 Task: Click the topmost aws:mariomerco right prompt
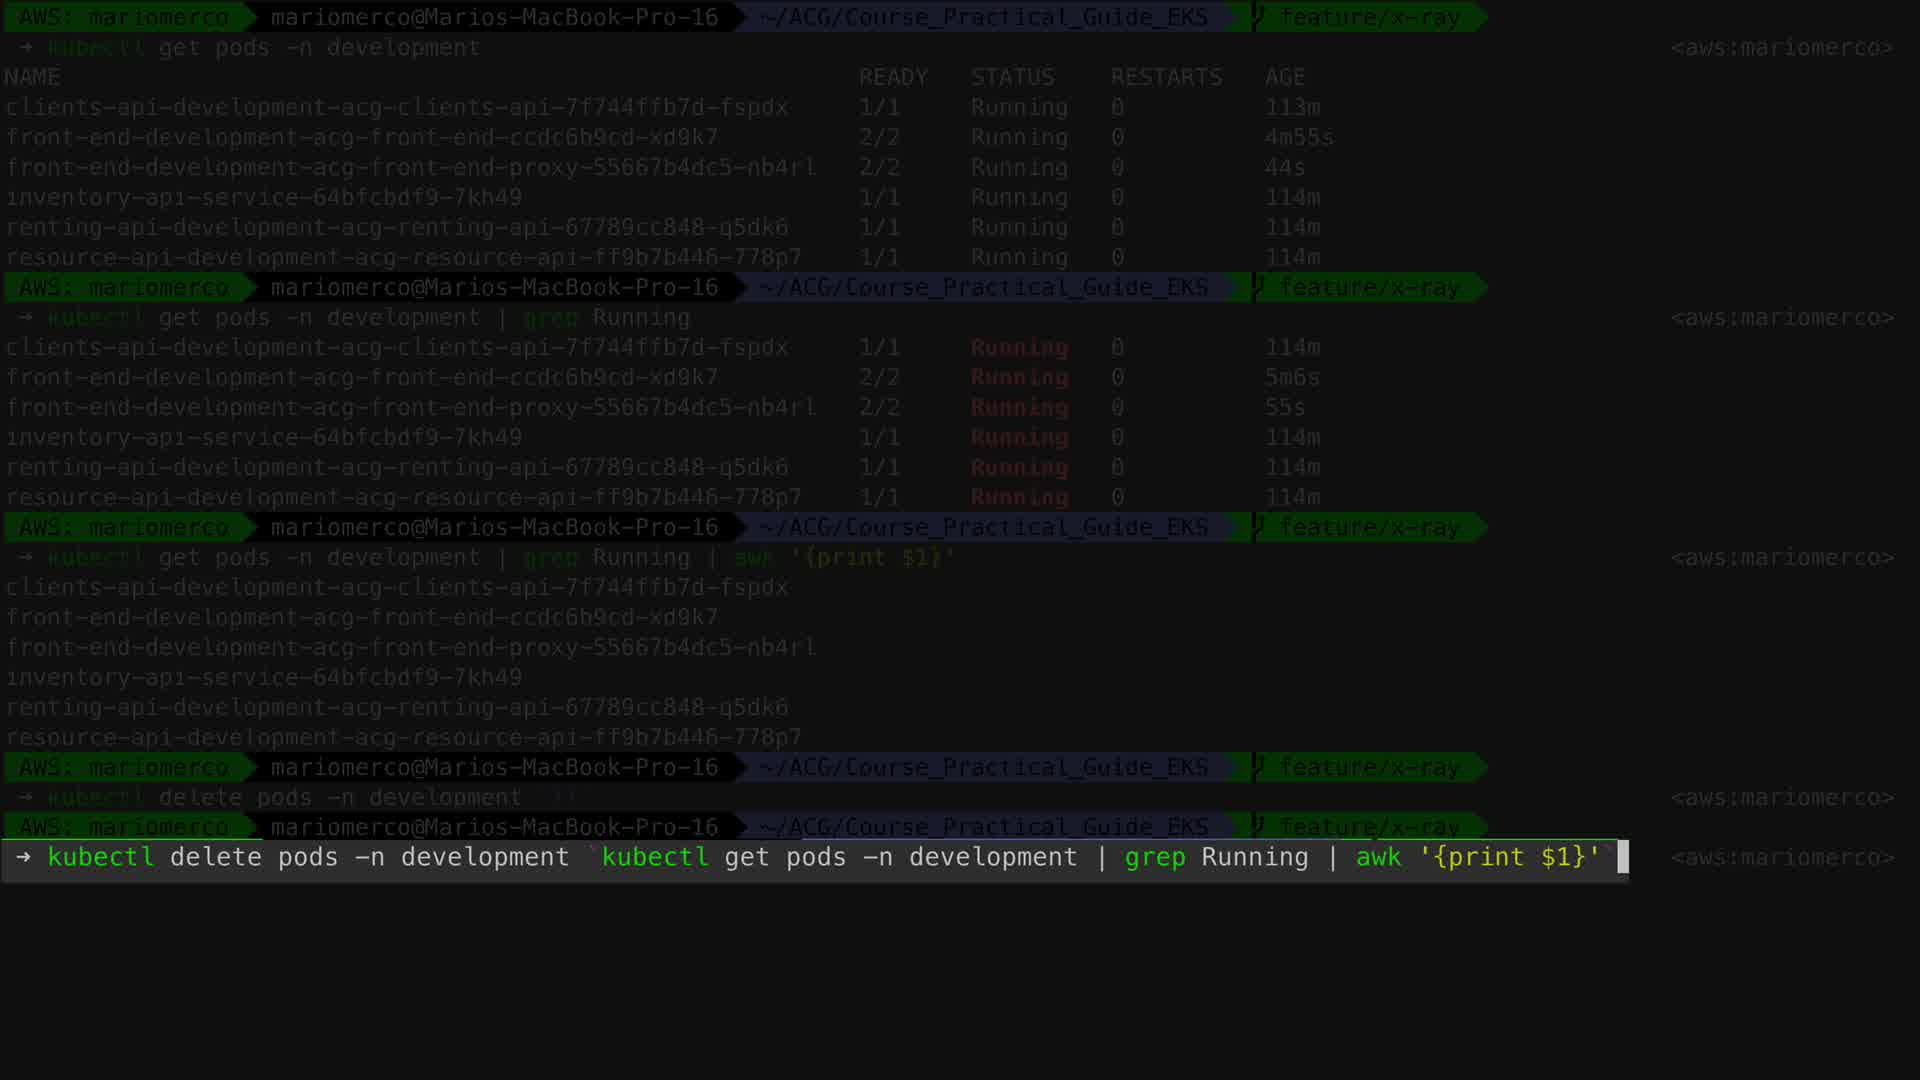pyautogui.click(x=1781, y=48)
